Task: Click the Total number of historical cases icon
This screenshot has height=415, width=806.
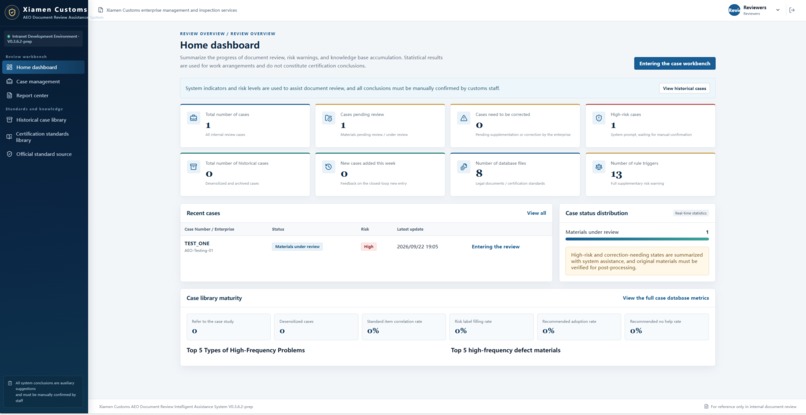Action: click(x=193, y=167)
